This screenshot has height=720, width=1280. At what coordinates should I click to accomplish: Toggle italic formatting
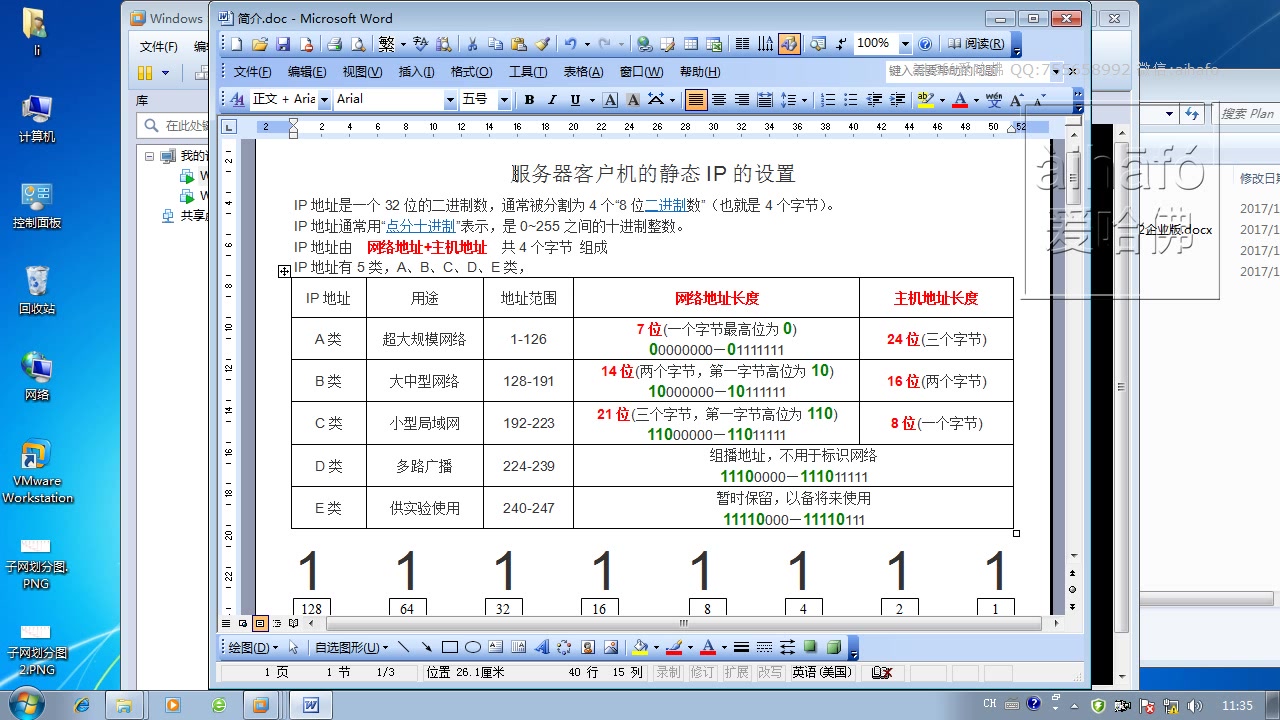tap(551, 100)
